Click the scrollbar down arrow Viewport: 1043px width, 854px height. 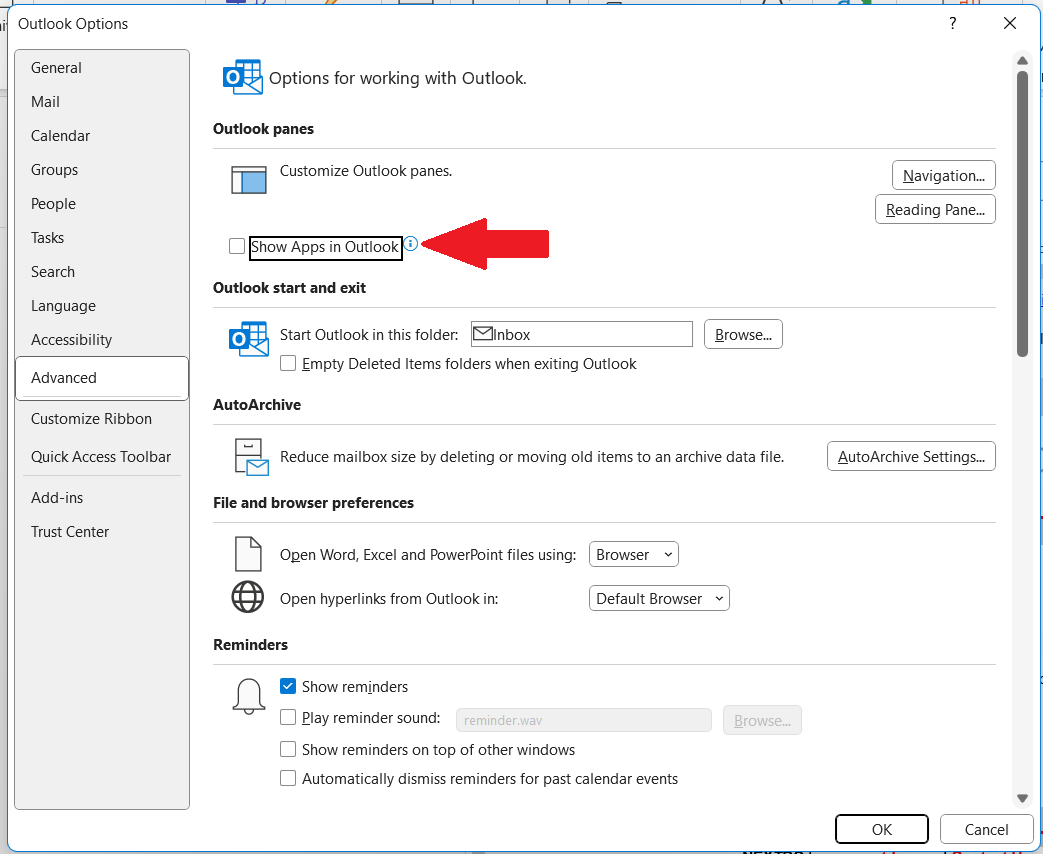tap(1022, 798)
